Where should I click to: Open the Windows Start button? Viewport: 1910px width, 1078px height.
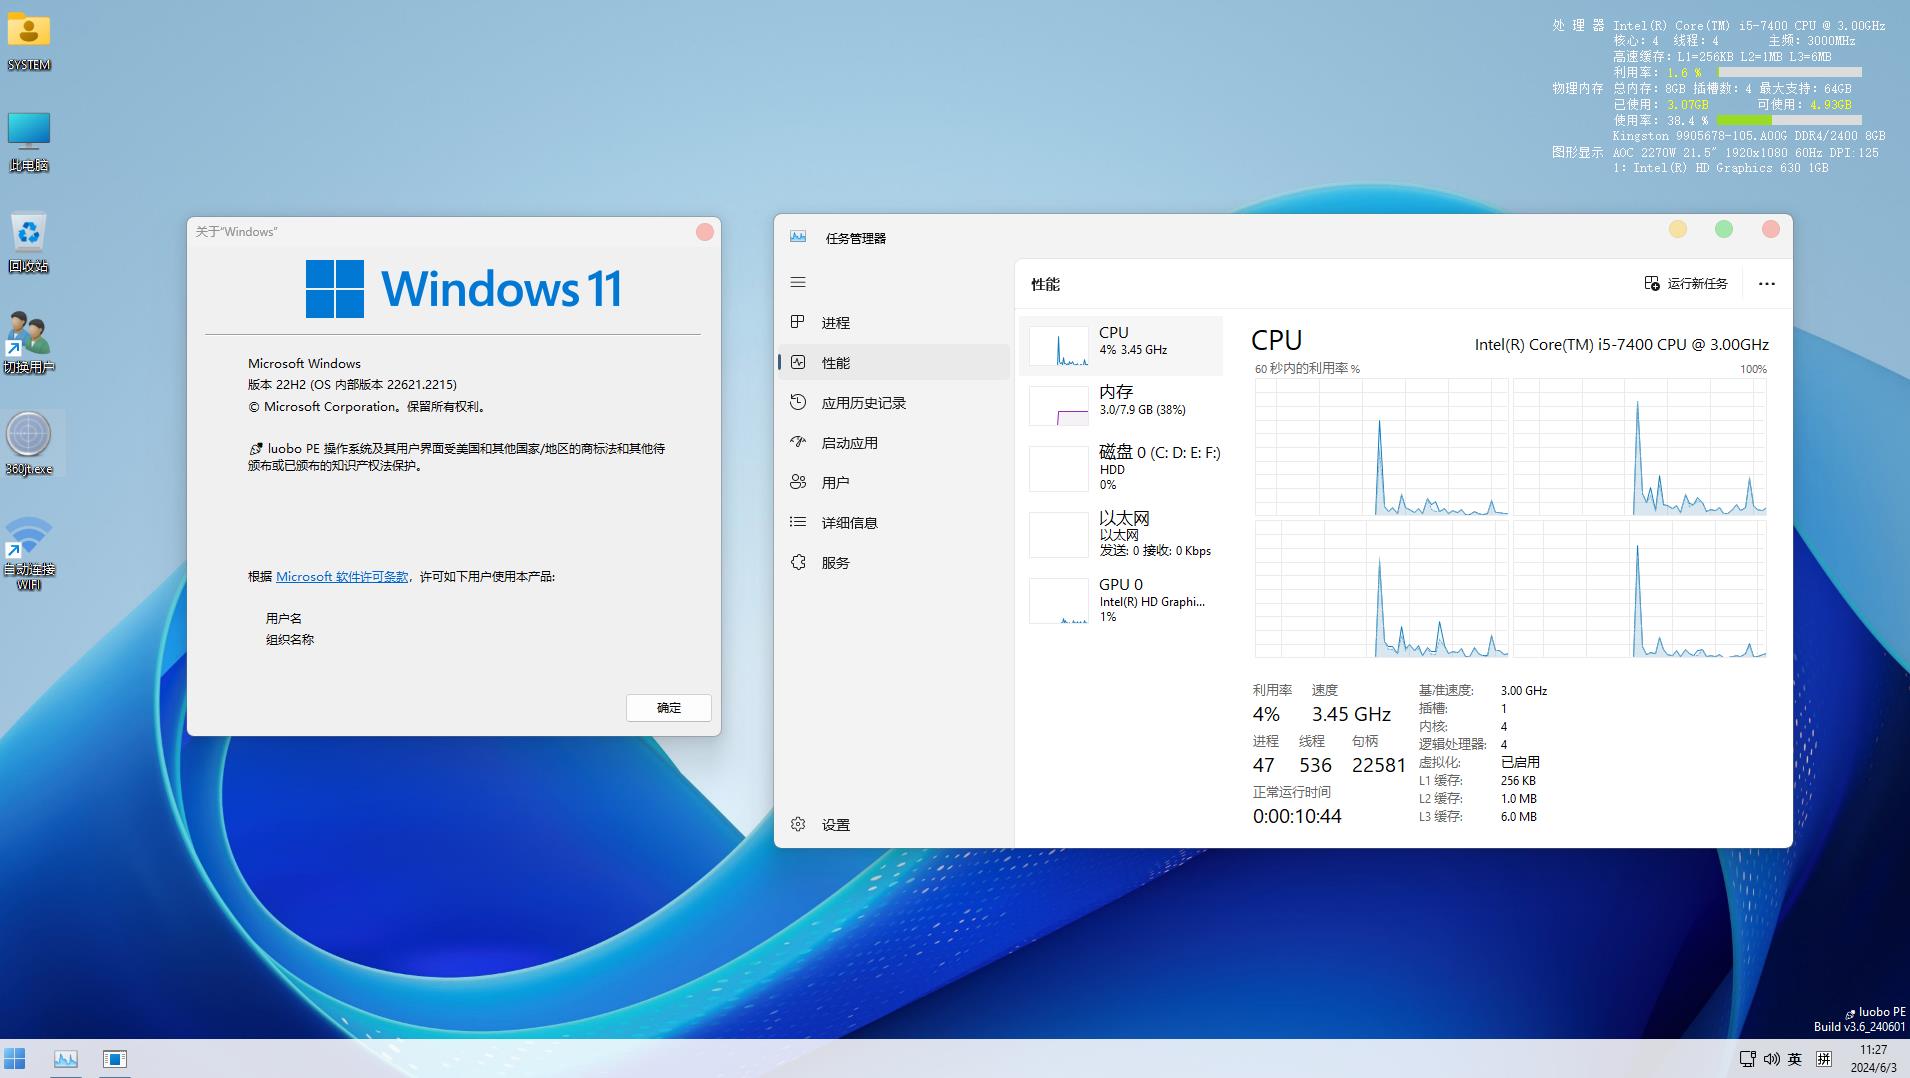tap(15, 1059)
